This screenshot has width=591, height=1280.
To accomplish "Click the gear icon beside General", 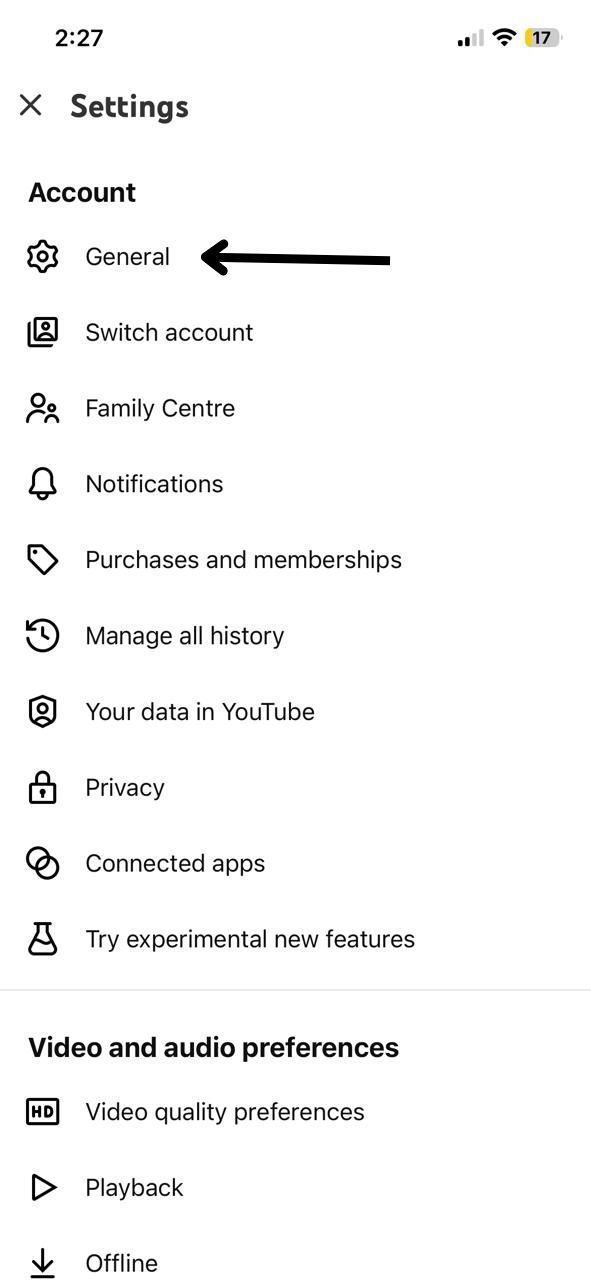I will click(42, 257).
